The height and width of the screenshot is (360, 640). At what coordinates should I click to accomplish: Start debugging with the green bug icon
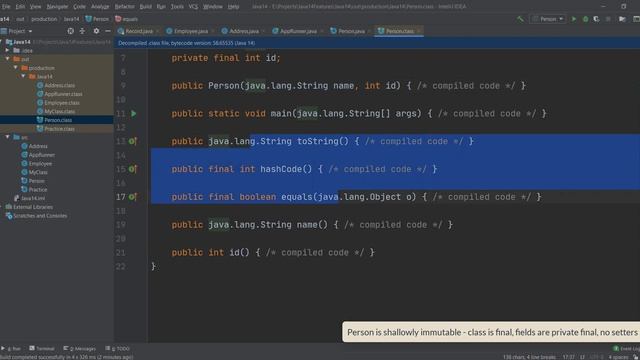click(x=585, y=19)
